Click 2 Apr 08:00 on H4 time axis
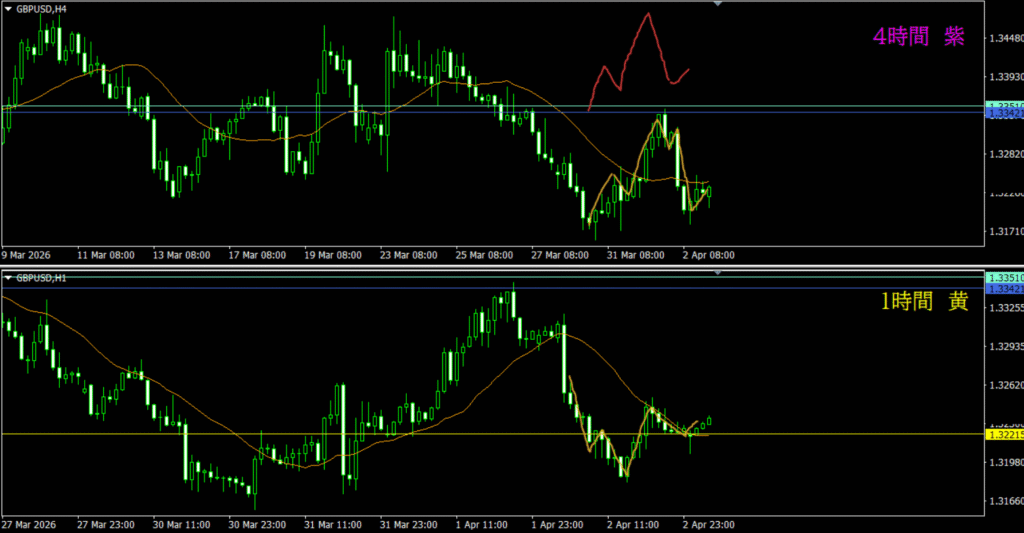Image resolution: width=1024 pixels, height=533 pixels. tap(709, 255)
